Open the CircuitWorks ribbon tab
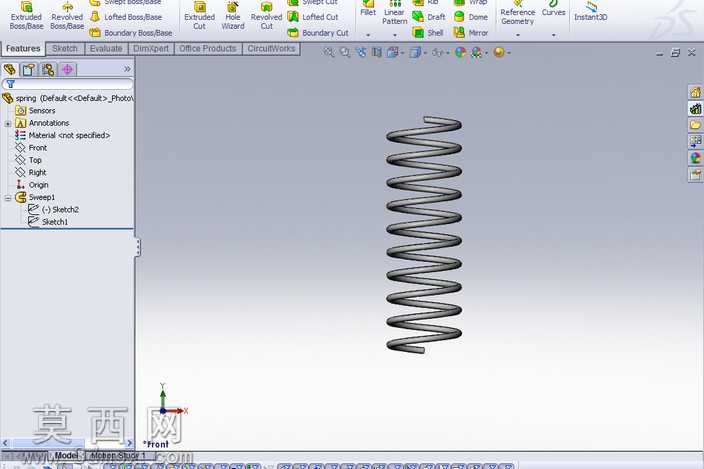This screenshot has width=704, height=469. [x=271, y=48]
